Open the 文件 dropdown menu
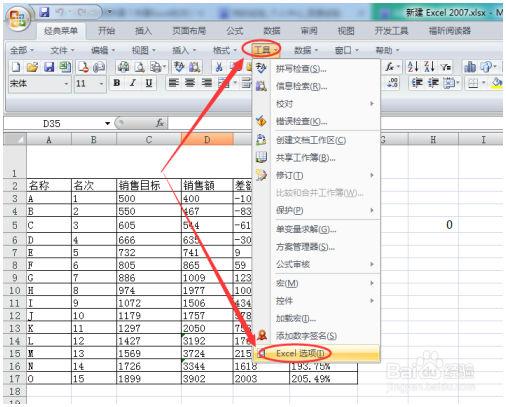Viewport: 506px width, 407px height. [x=62, y=50]
